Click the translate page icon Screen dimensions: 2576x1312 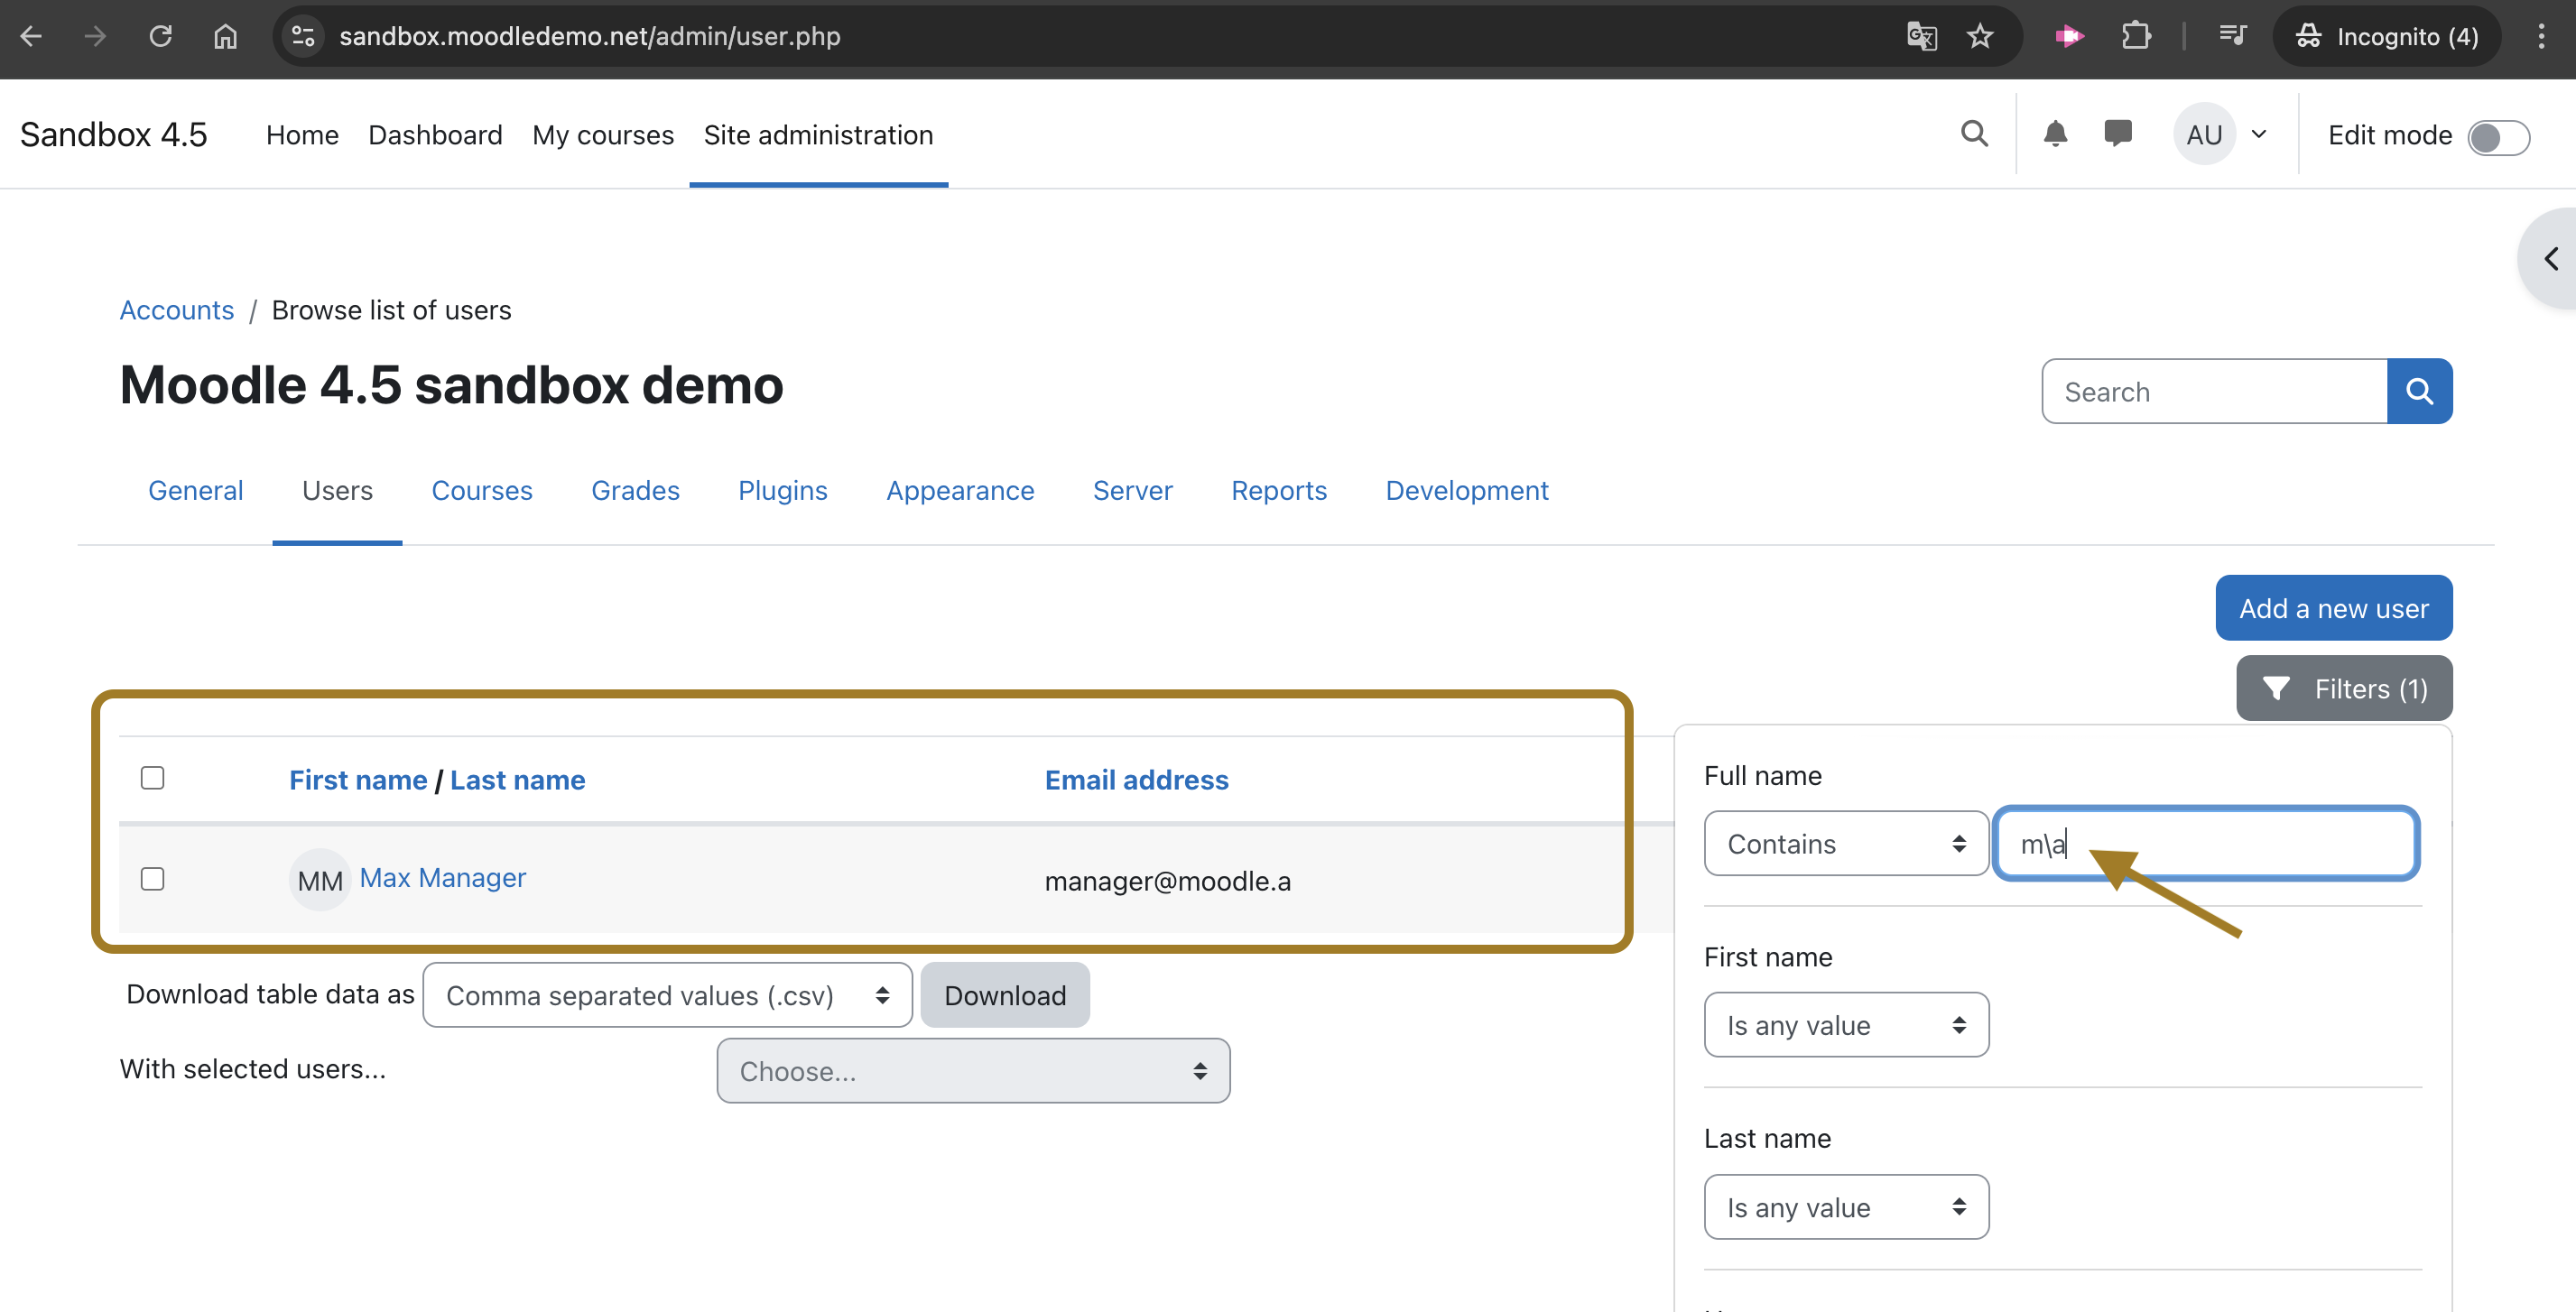[1921, 37]
